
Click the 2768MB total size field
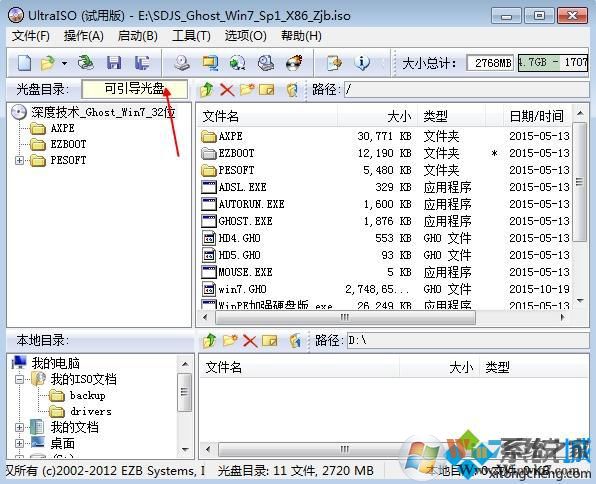coord(490,63)
